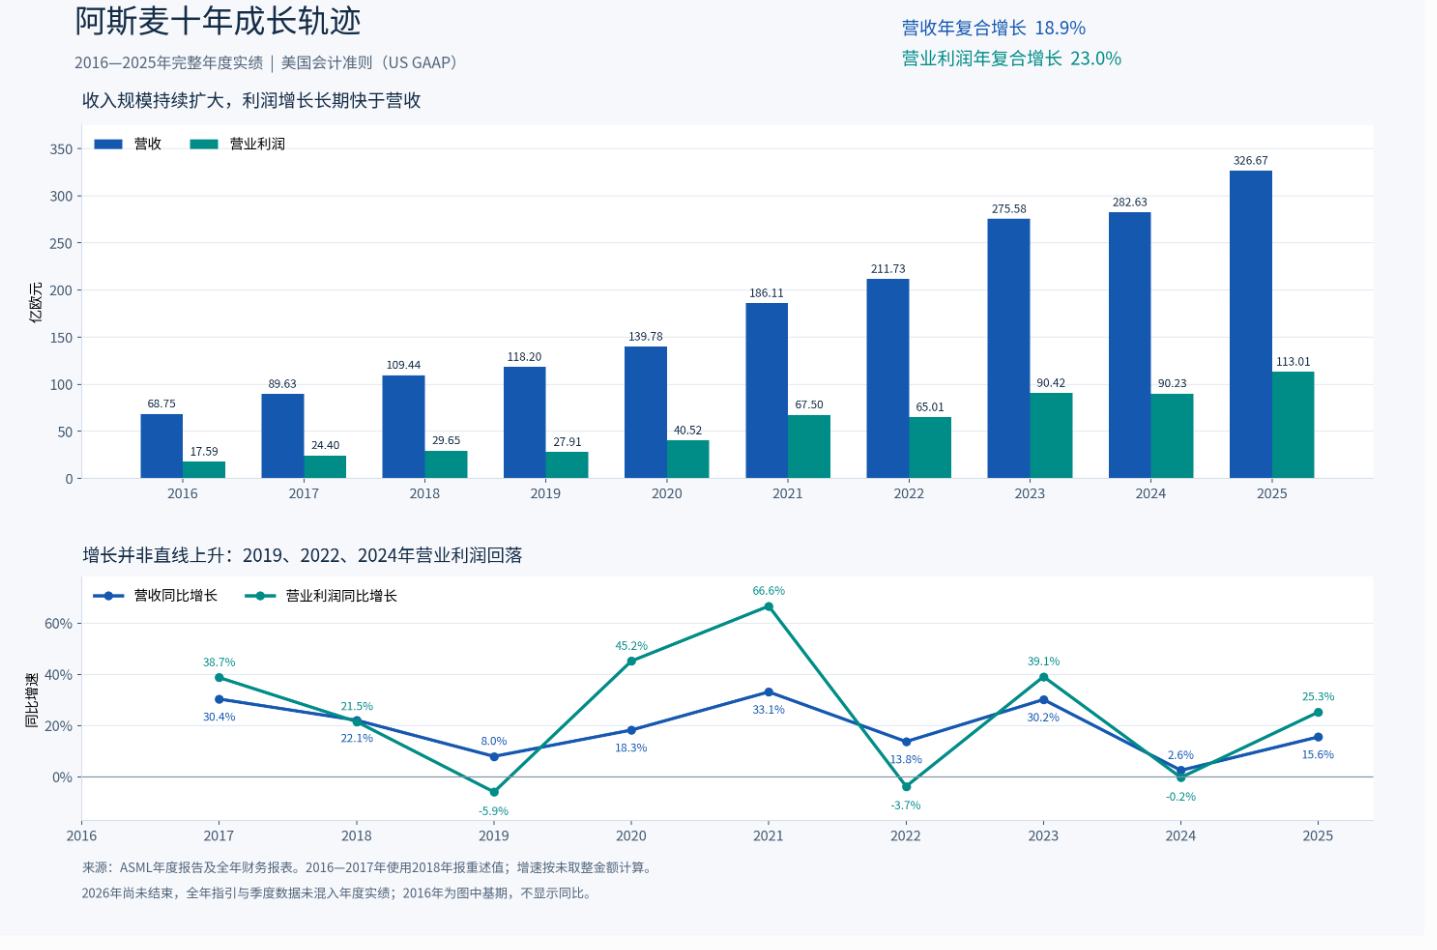
Task: Click the 113.01 operating profit bar label
Action: (1292, 362)
